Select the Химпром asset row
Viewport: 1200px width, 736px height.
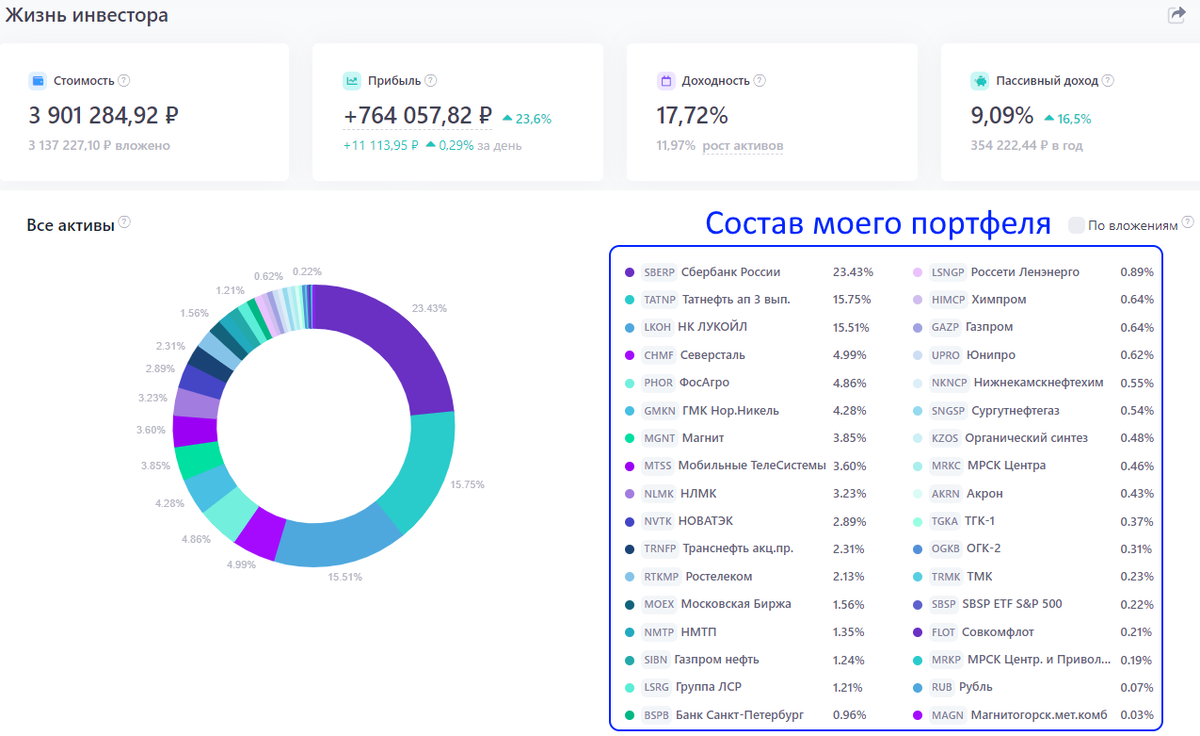coord(1033,299)
